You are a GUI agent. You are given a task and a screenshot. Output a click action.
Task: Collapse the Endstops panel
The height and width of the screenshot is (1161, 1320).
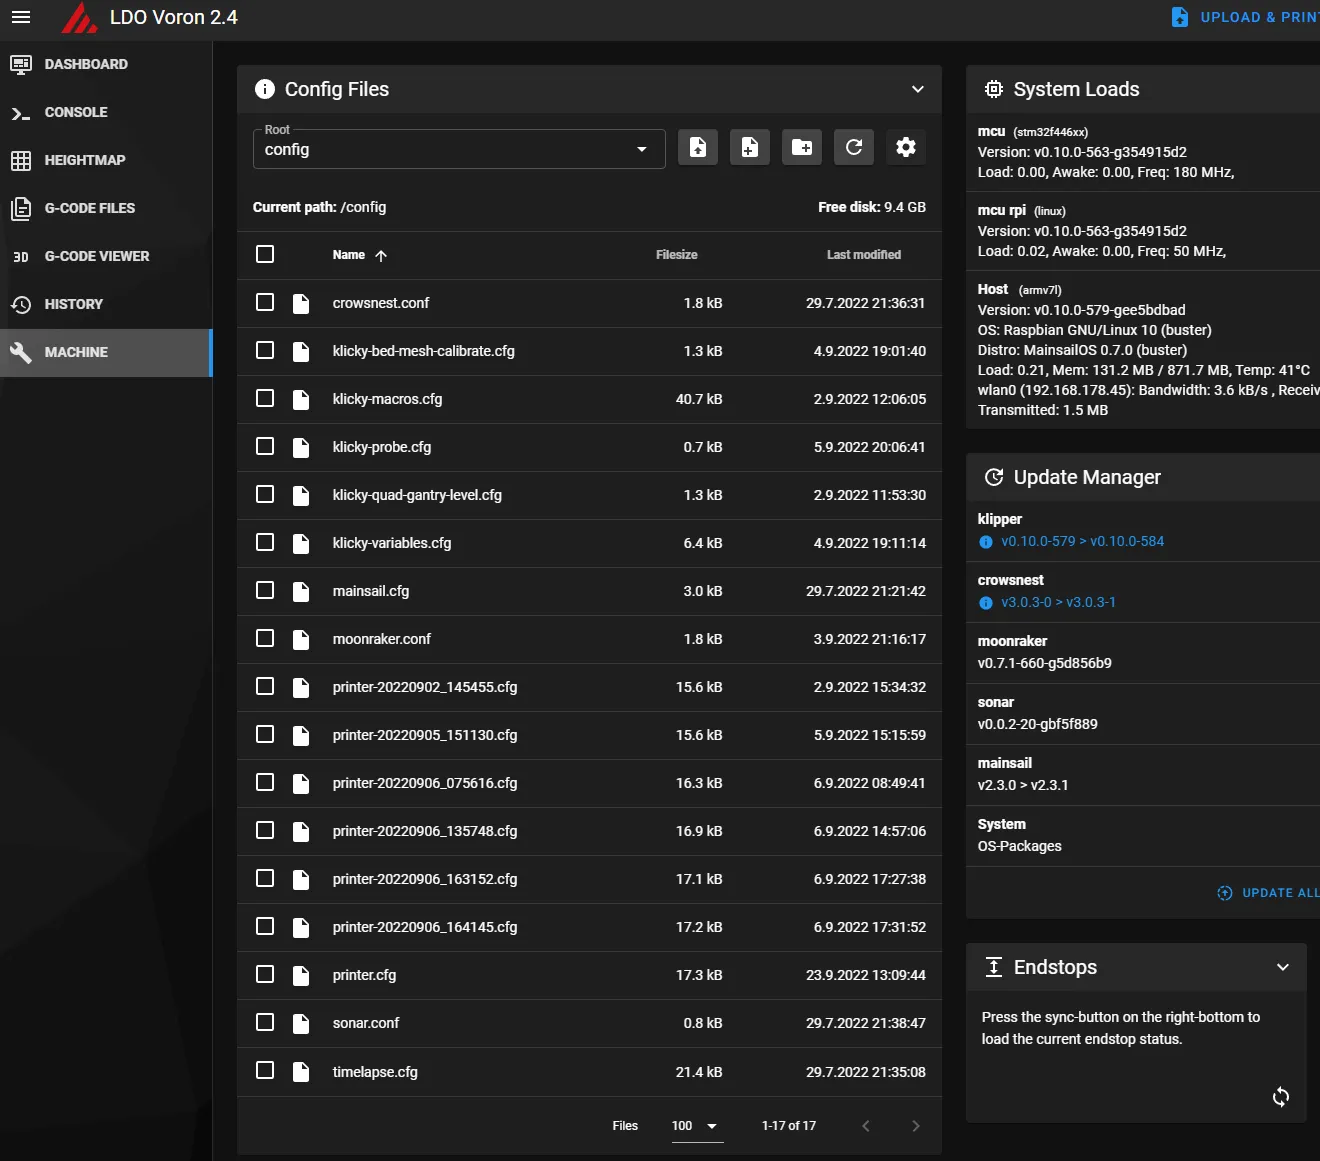point(1283,967)
